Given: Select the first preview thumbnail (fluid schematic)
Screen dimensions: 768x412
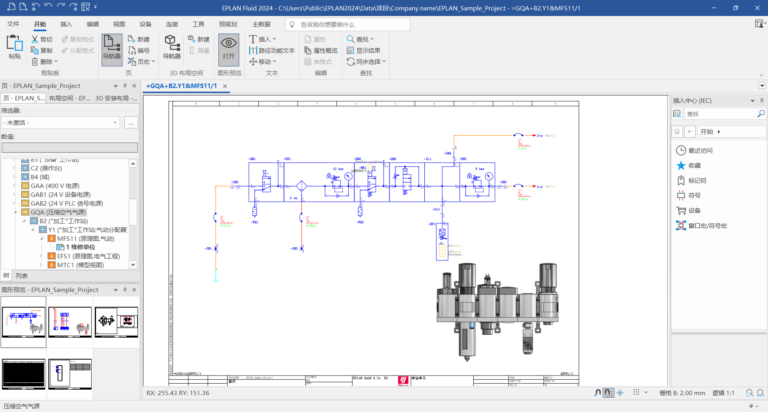Looking at the screenshot, I should (x=24, y=322).
